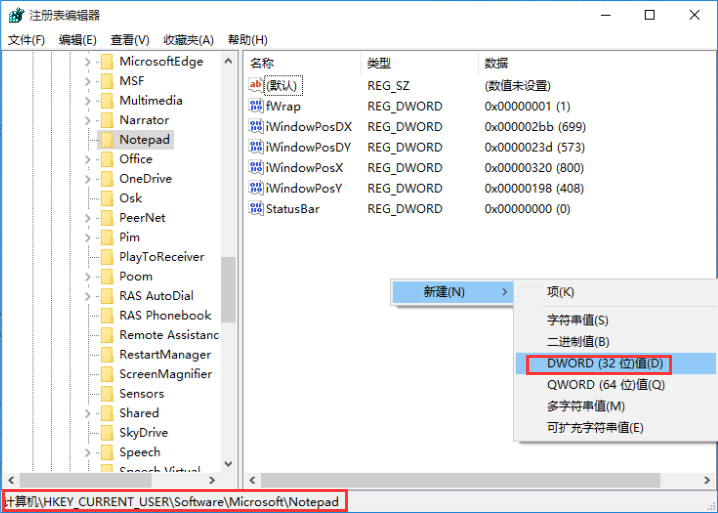
Task: Click the DWORD icon next to iWindowPosY
Action: [256, 188]
